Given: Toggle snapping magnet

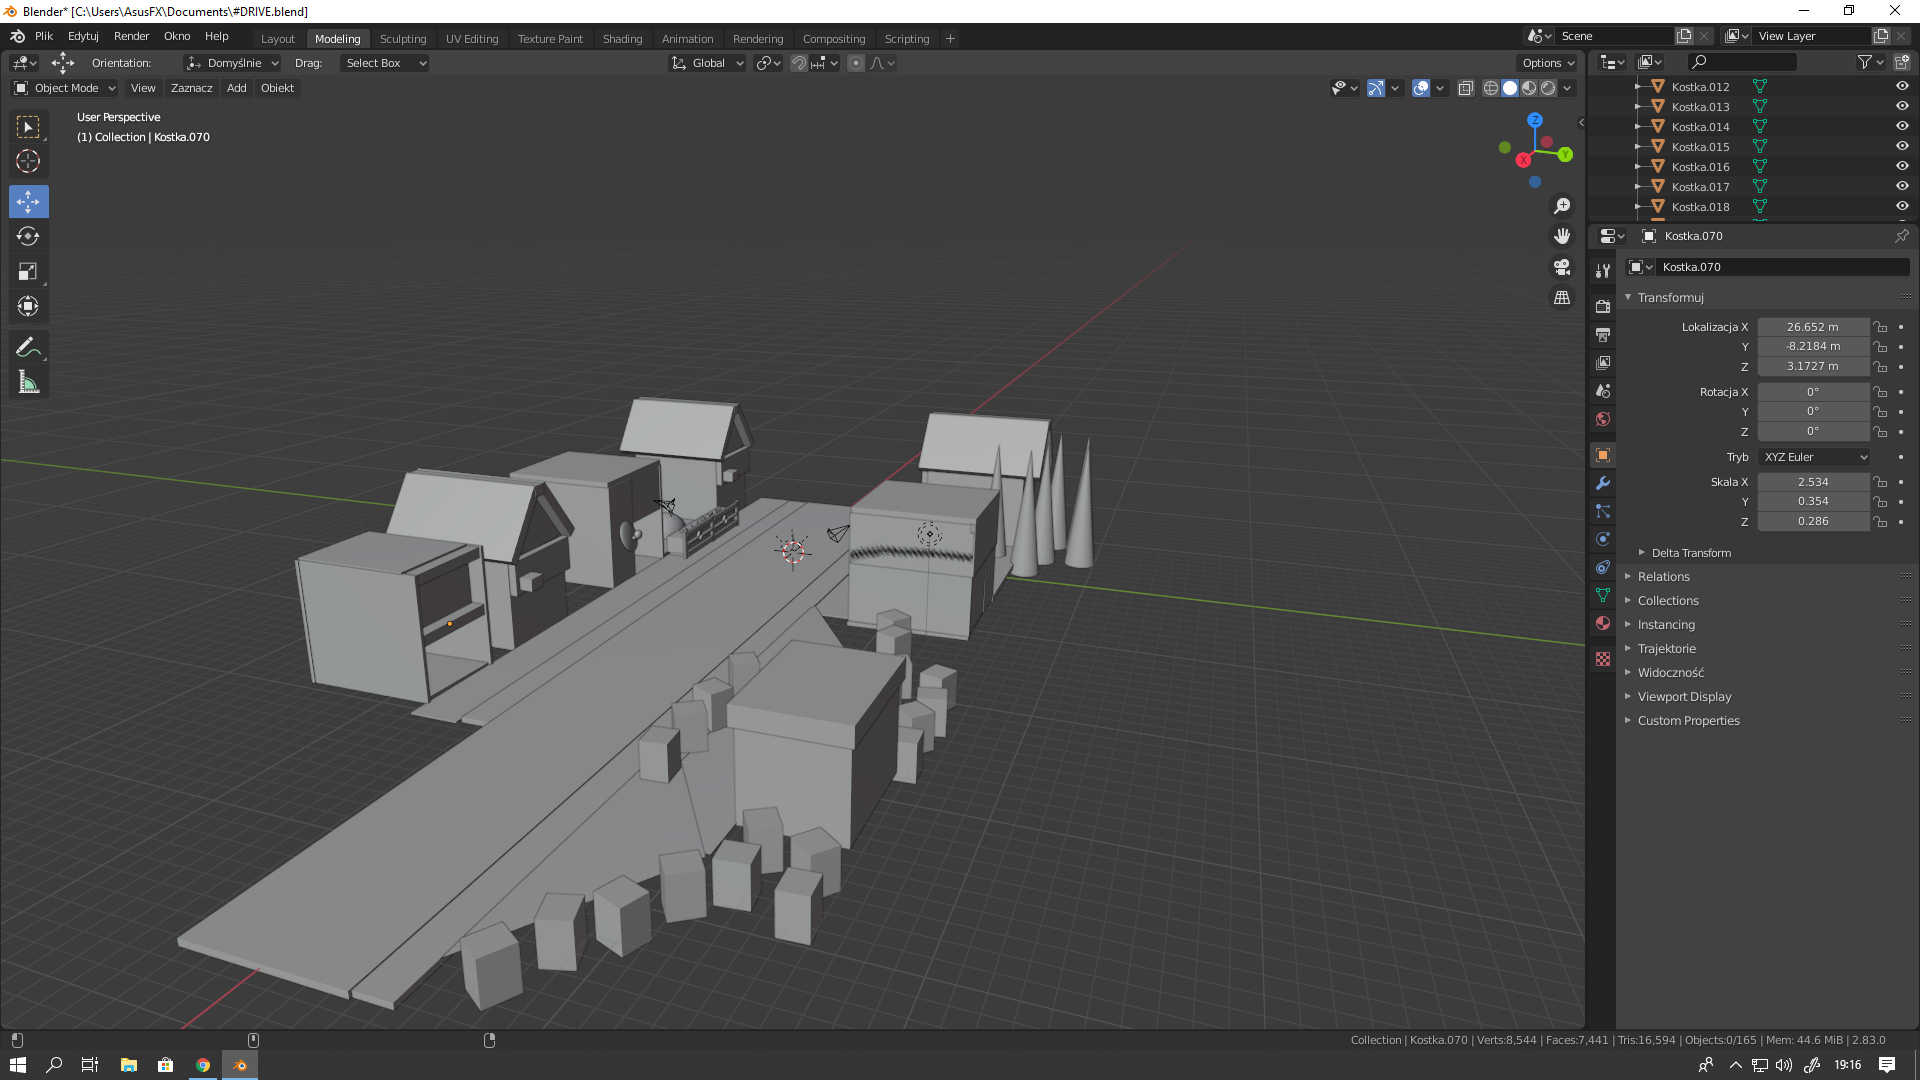Looking at the screenshot, I should point(798,63).
